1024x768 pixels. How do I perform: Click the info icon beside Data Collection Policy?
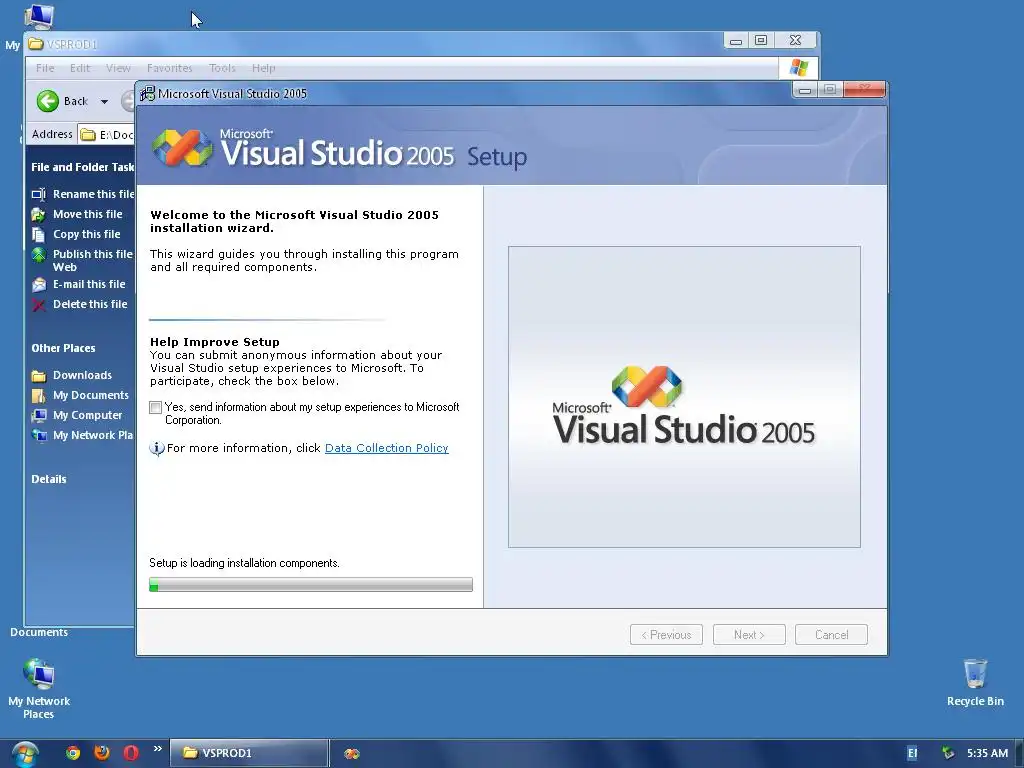tap(157, 449)
